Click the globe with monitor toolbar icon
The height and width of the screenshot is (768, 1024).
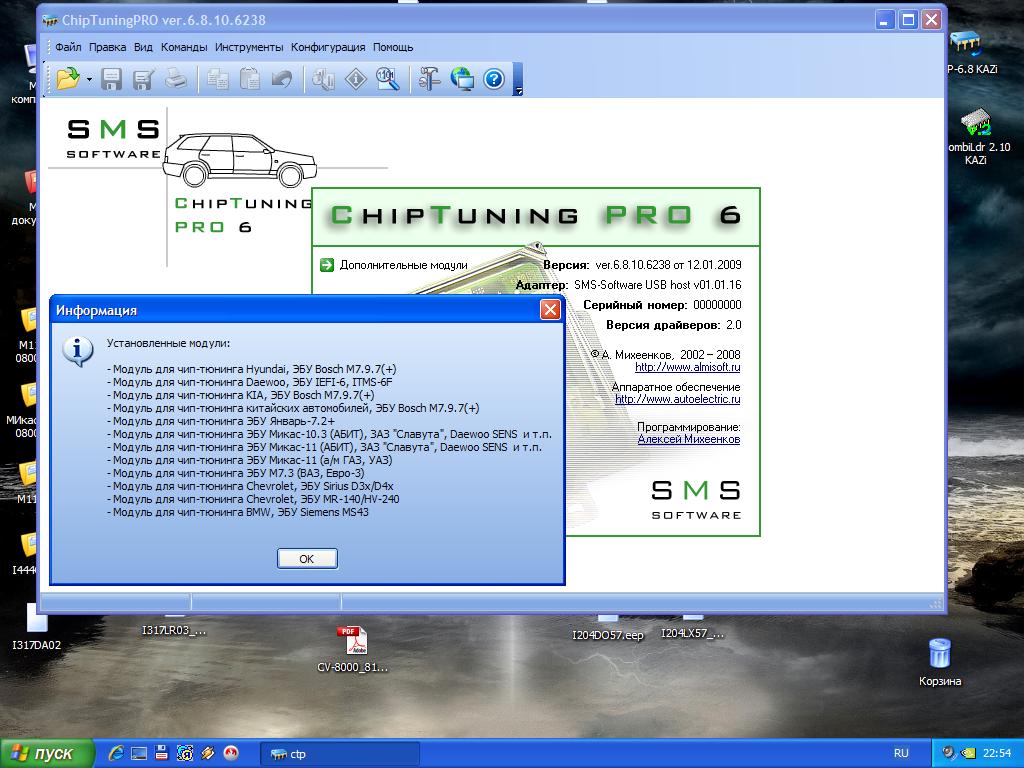[462, 79]
